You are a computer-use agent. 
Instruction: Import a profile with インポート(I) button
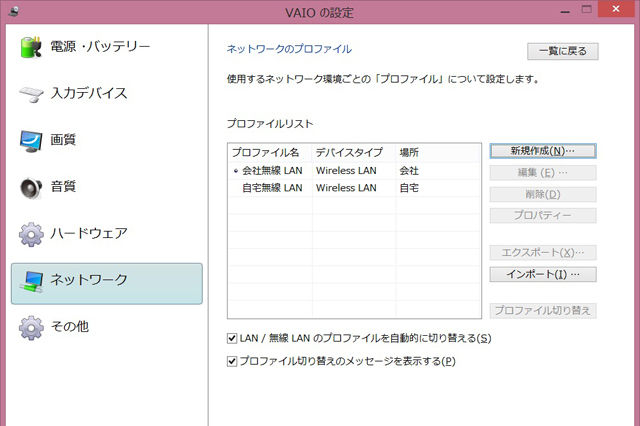[543, 274]
